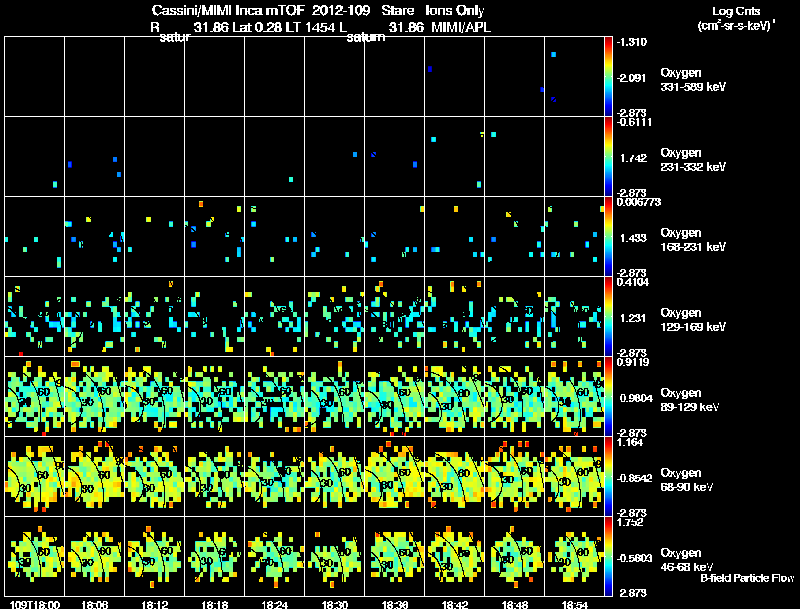The height and width of the screenshot is (609, 800).
Task: Click the B-field Particle Flow label
Action: point(747,578)
